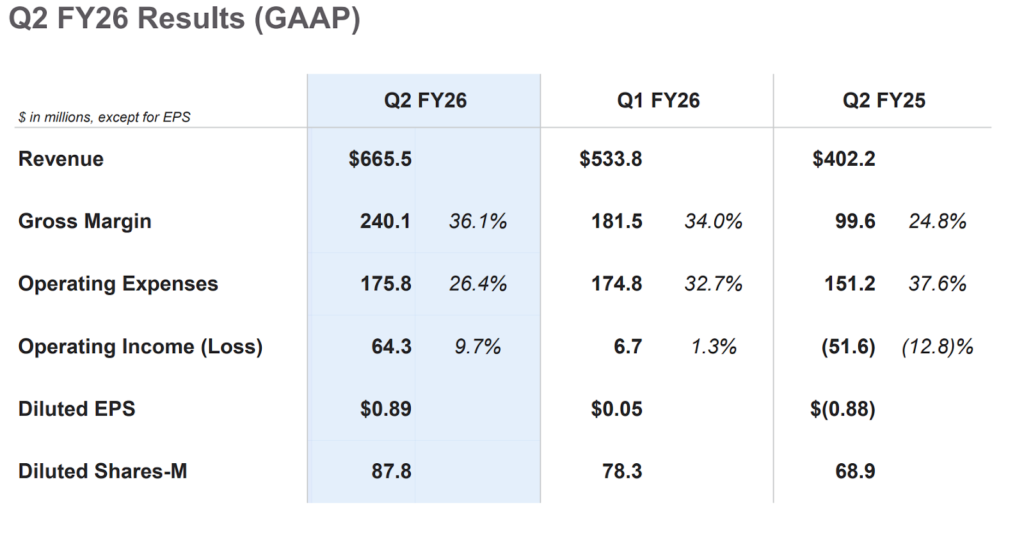The image size is (1024, 540).
Task: Select the Q1 FY26 column header
Action: pyautogui.click(x=658, y=100)
